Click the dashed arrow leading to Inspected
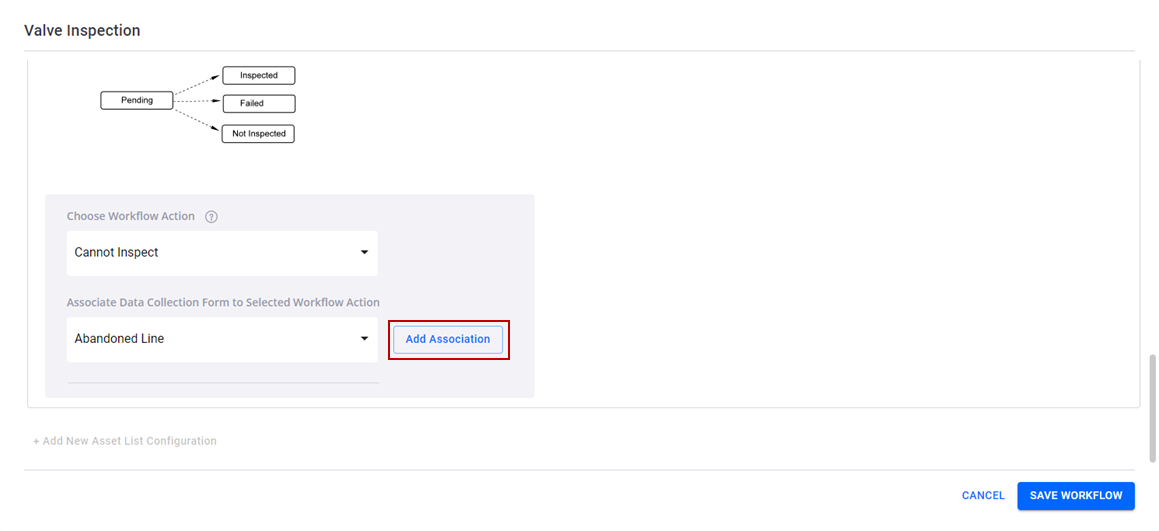Viewport: 1159px width, 531px height. pyautogui.click(x=197, y=84)
